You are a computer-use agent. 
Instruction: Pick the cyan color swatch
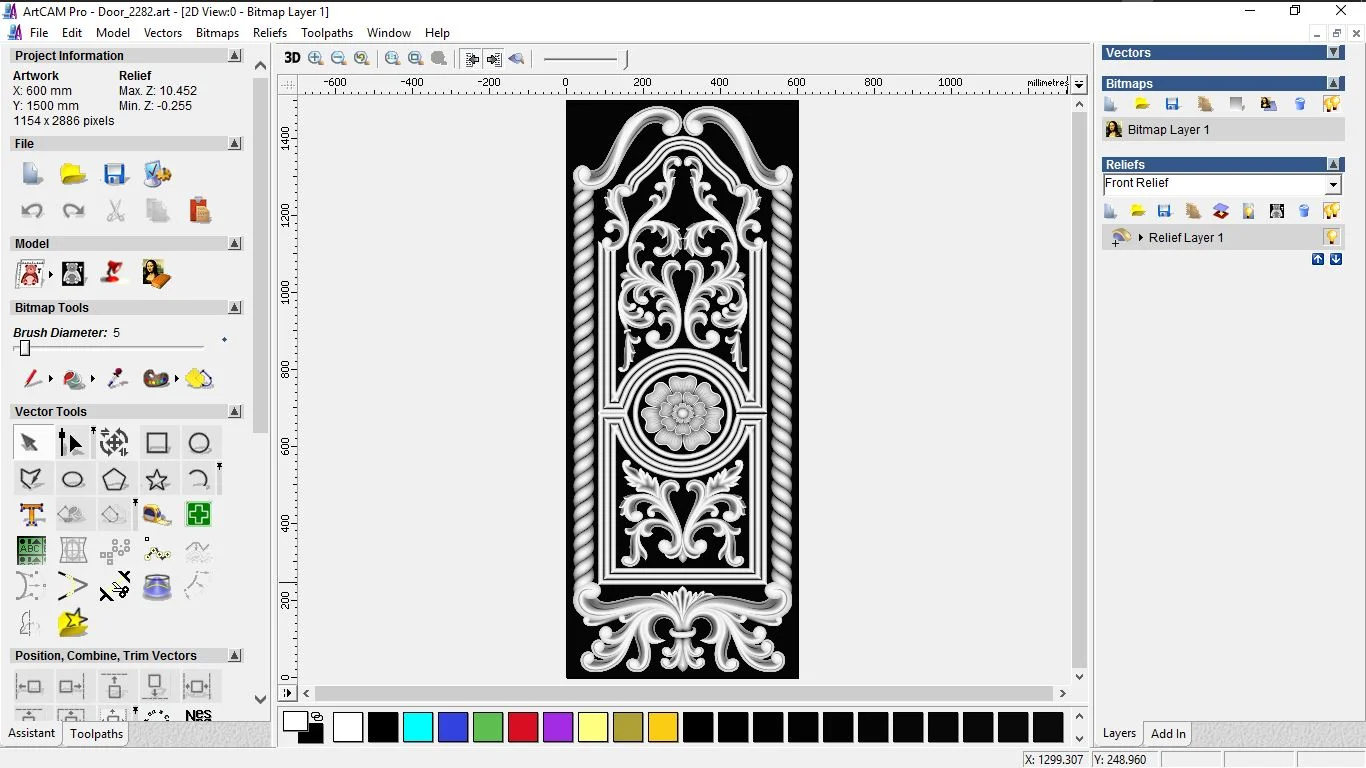[418, 727]
